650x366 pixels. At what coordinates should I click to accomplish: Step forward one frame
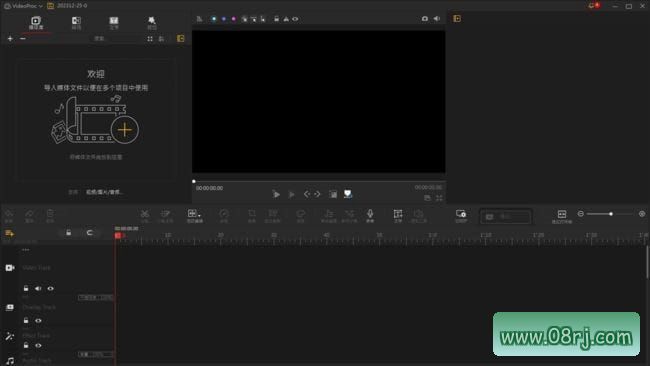pyautogui.click(x=318, y=194)
